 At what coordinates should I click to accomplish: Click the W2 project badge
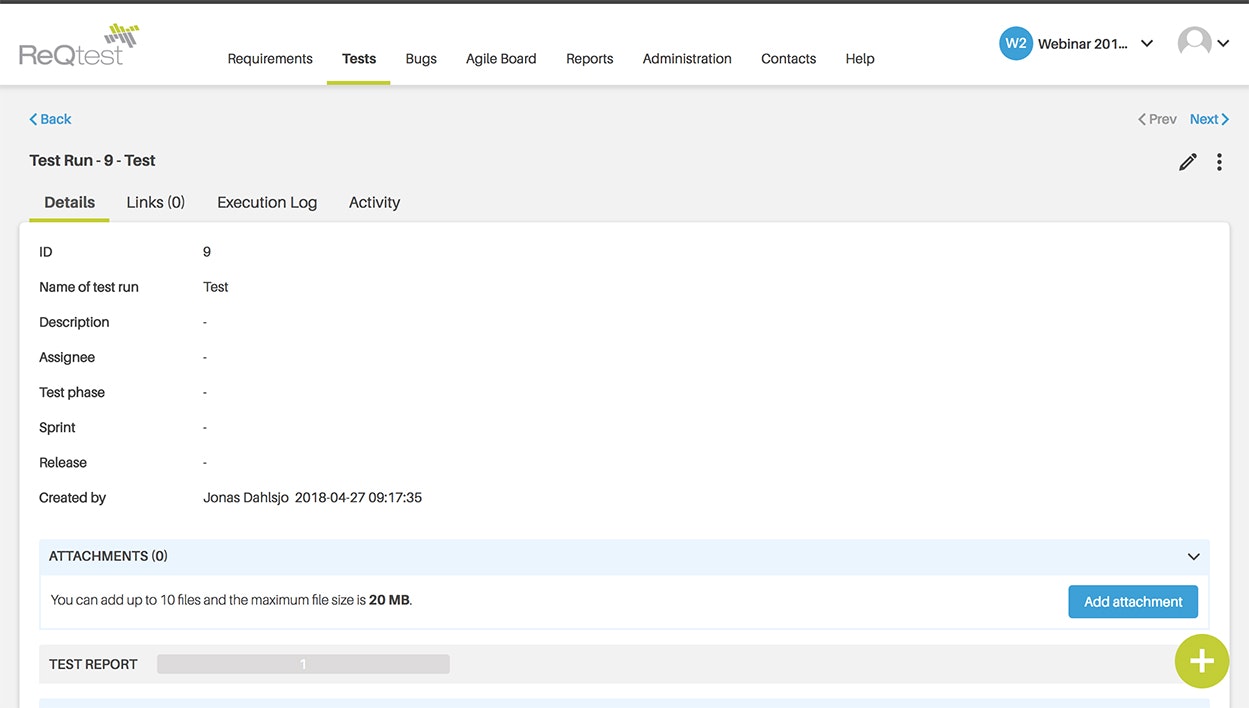(1015, 43)
